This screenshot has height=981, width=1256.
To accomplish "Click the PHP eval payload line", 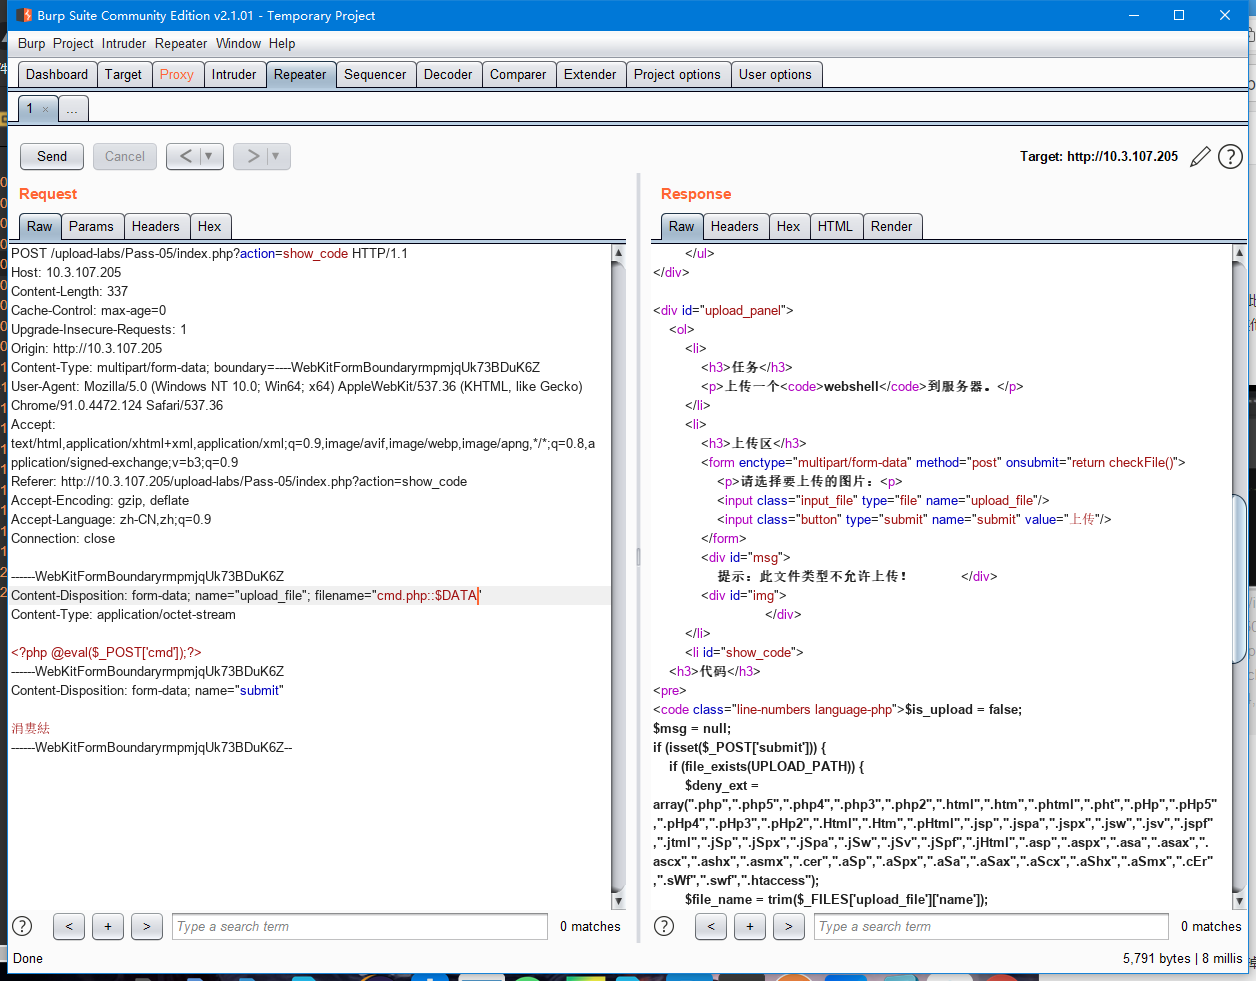I will click(106, 652).
